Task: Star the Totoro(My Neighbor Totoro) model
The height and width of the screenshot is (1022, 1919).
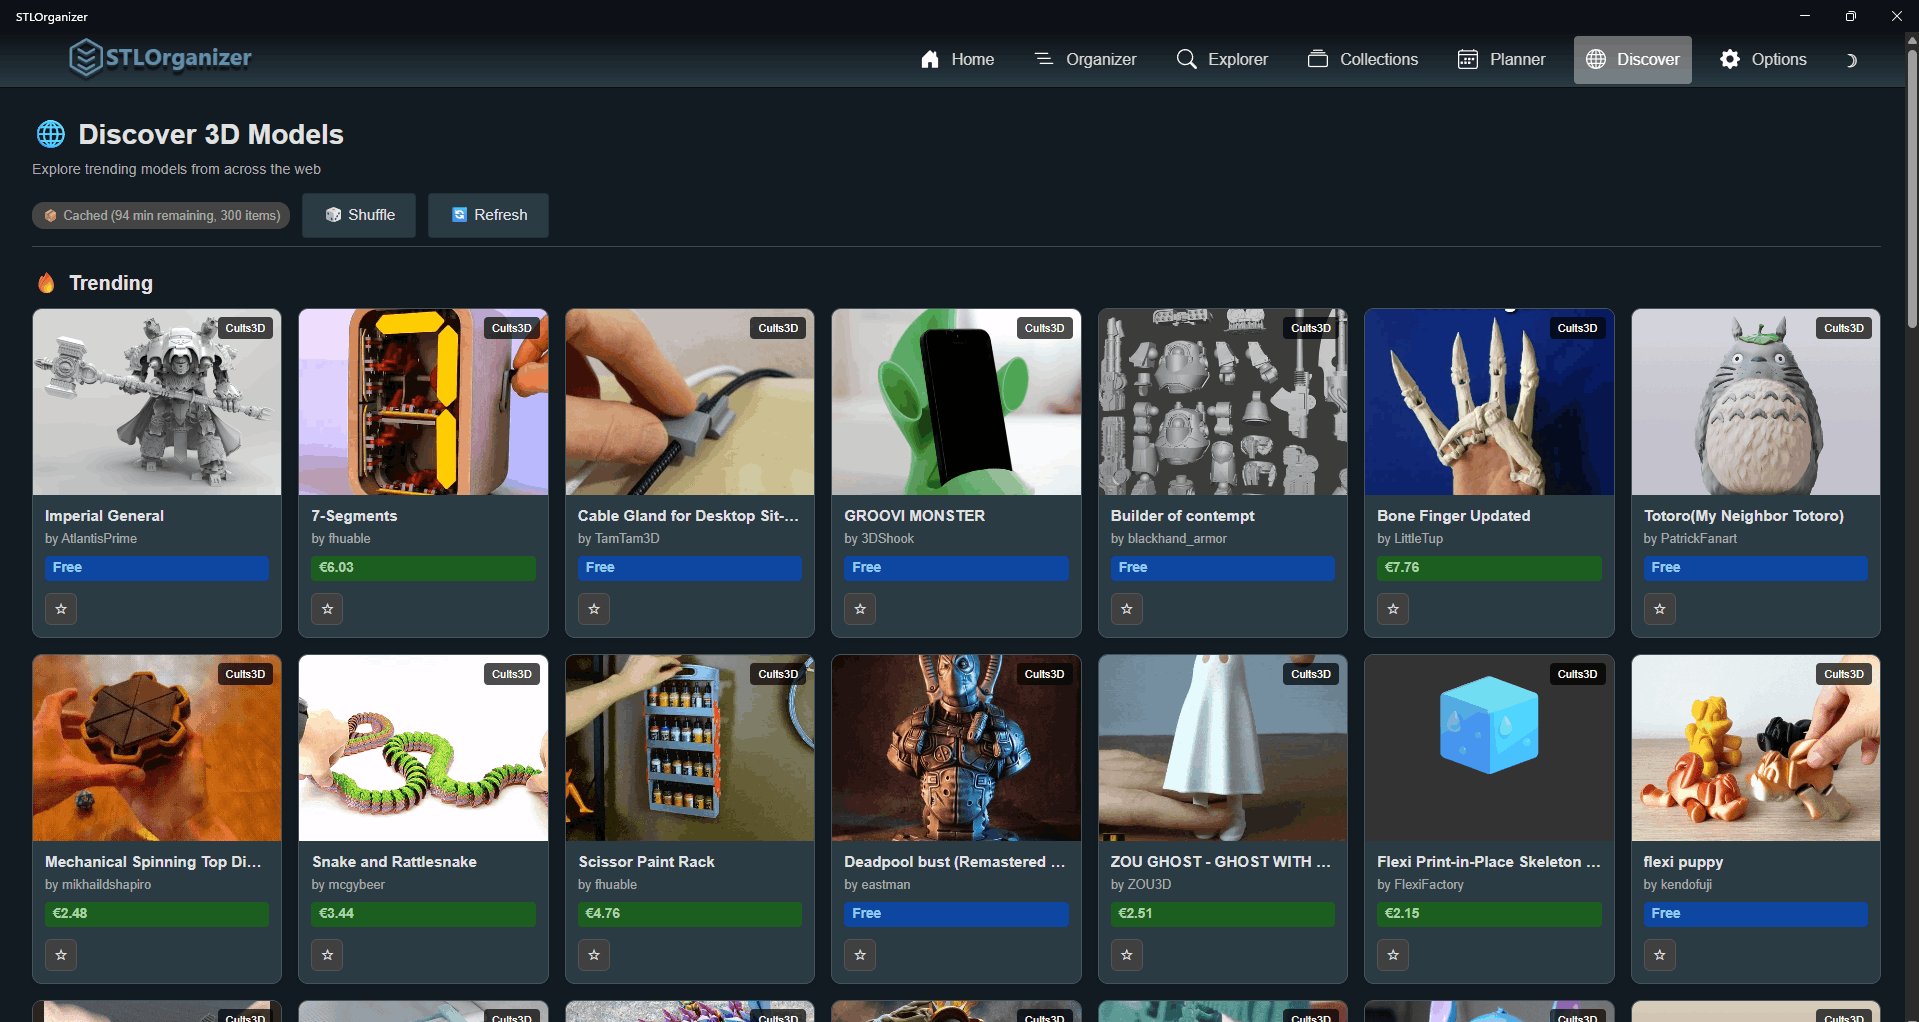Action: point(1659,609)
